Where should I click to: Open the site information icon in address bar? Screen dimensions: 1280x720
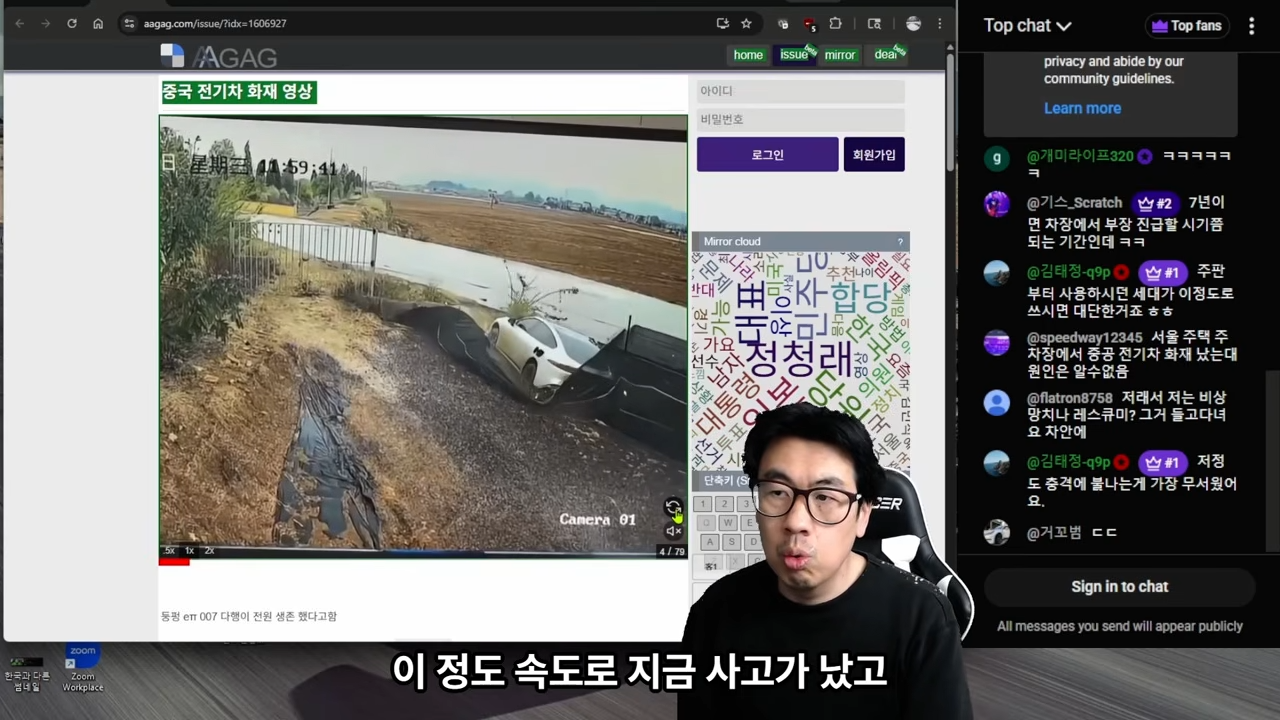coord(129,24)
